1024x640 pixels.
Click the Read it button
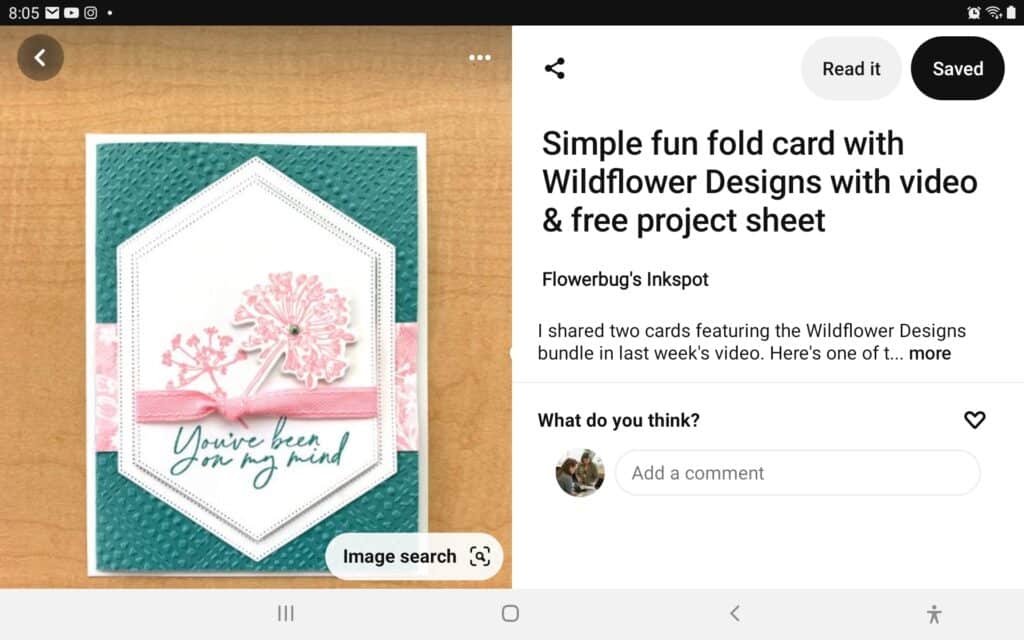tap(851, 69)
